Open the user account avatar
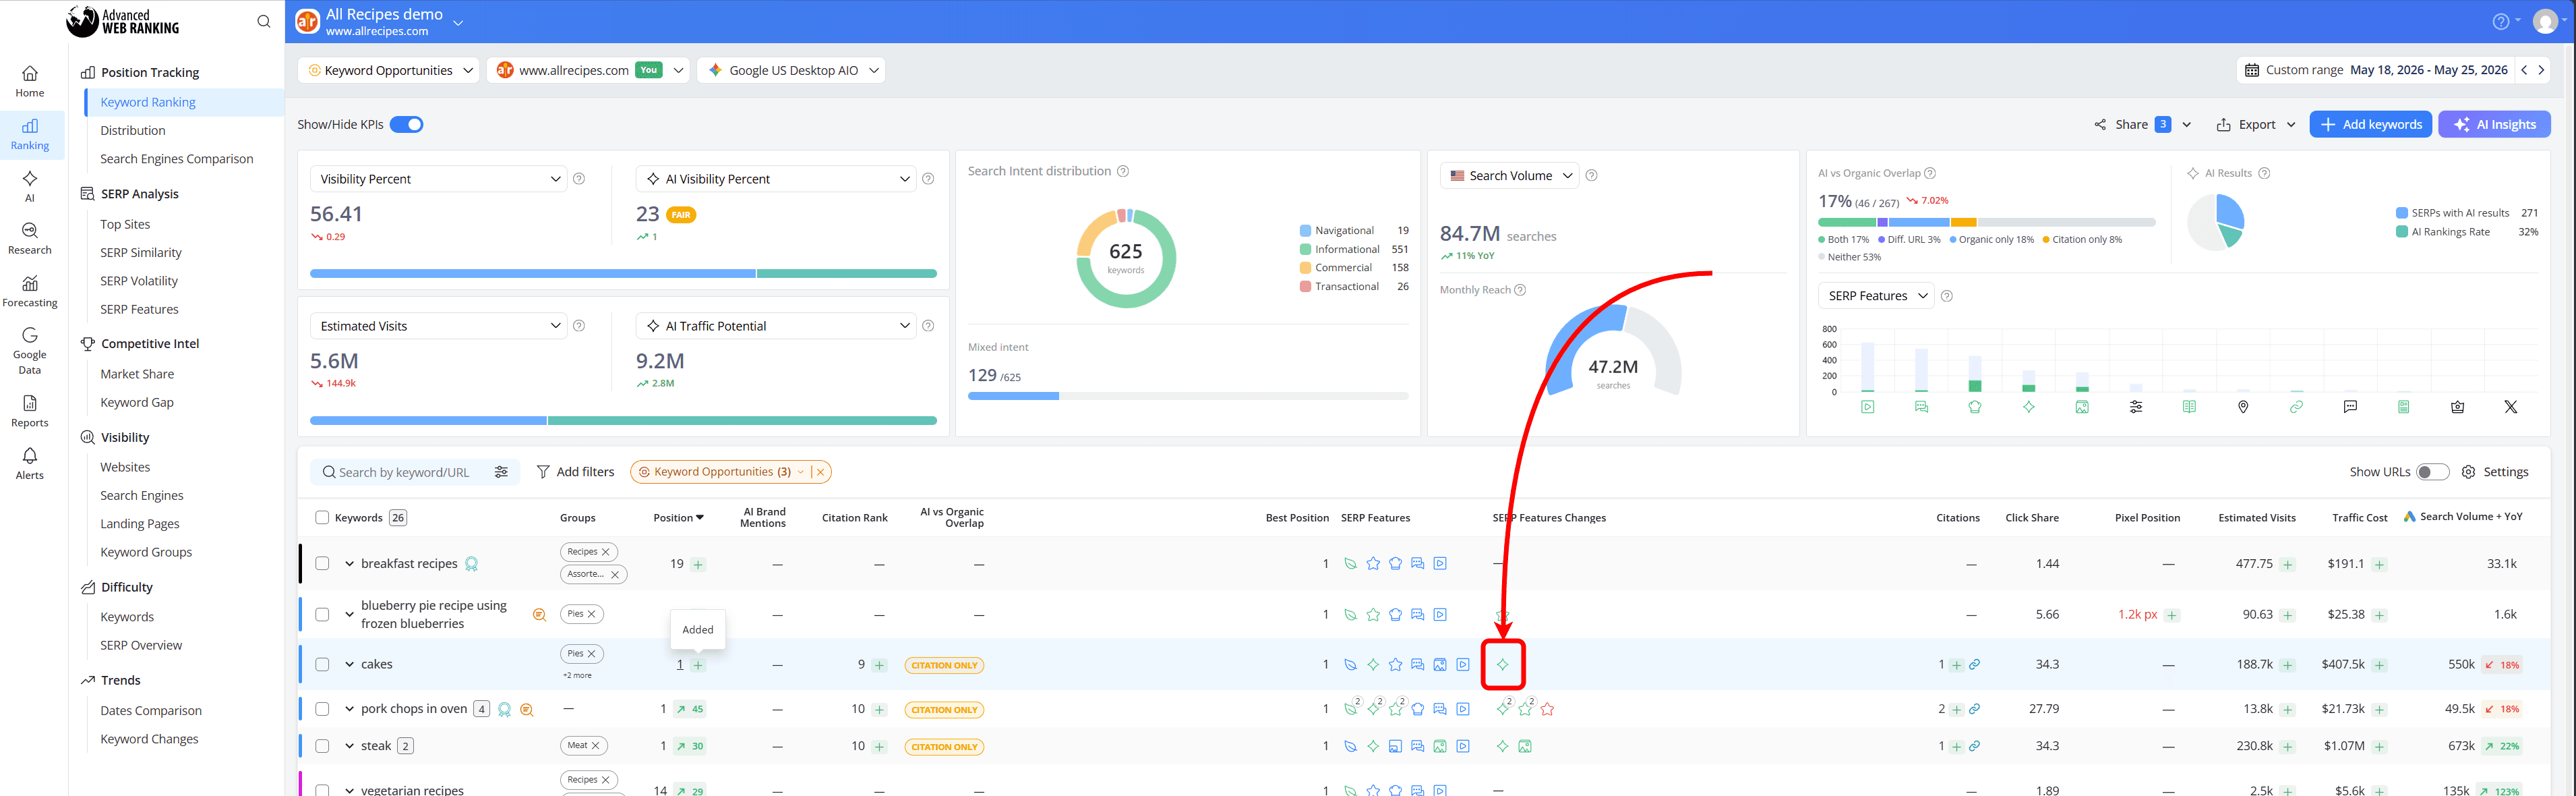This screenshot has width=2576, height=796. 2545,21
